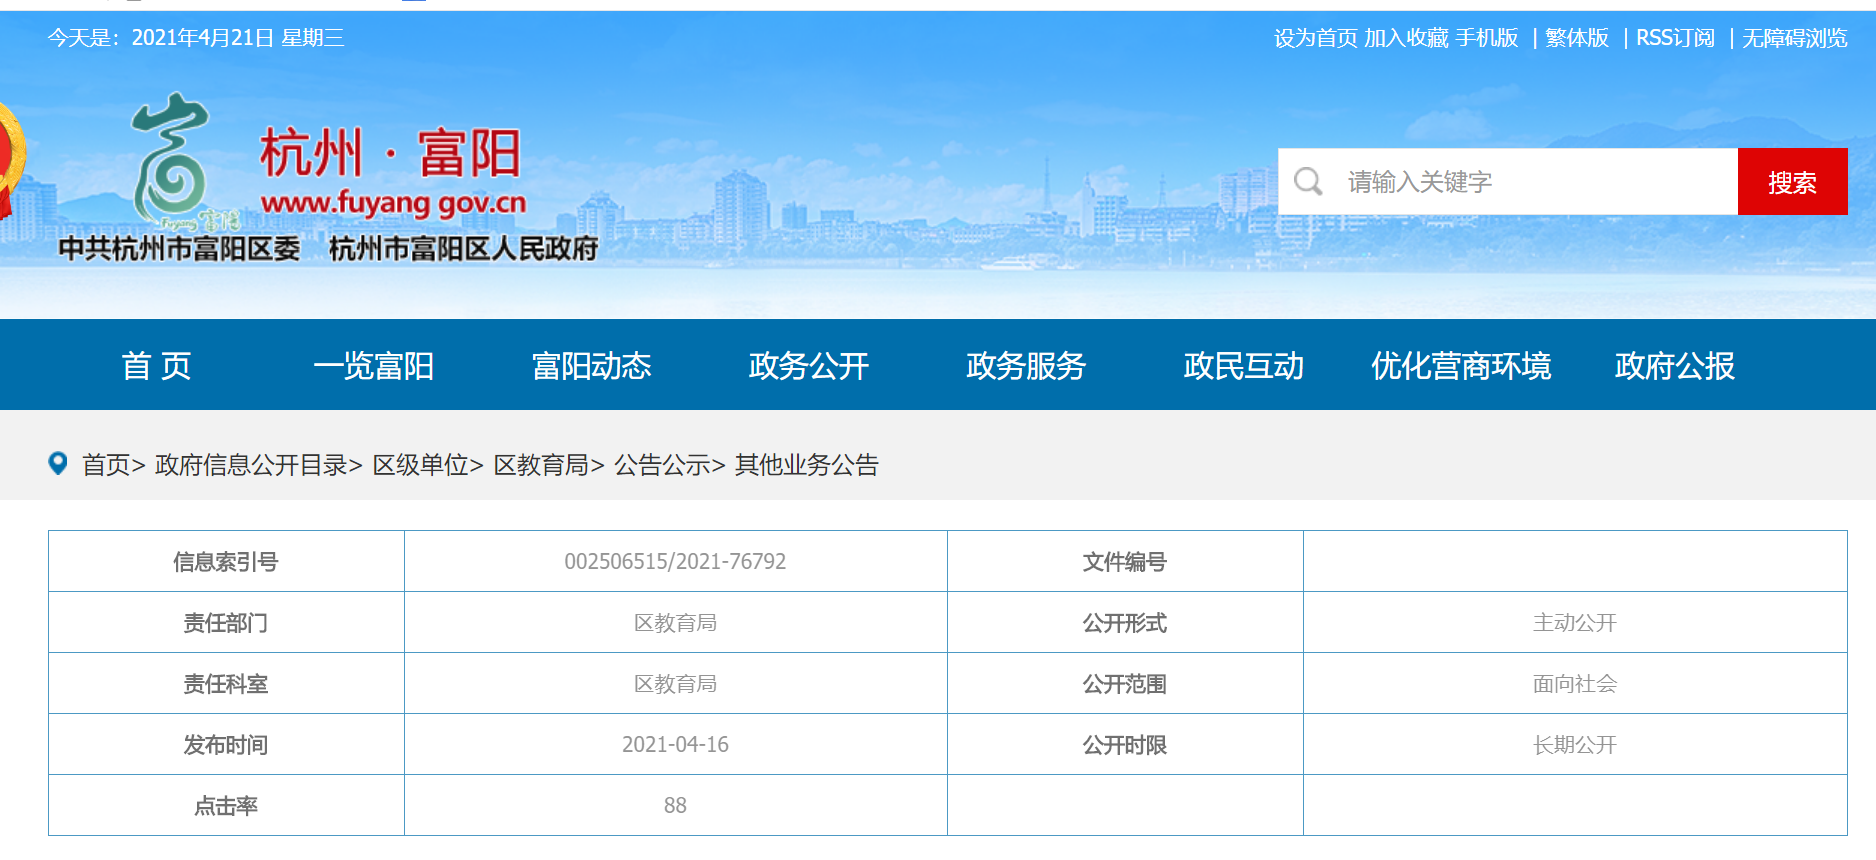1876x860 pixels.
Task: Open 其他业务公告 breadcrumb link
Action: pyautogui.click(x=806, y=465)
